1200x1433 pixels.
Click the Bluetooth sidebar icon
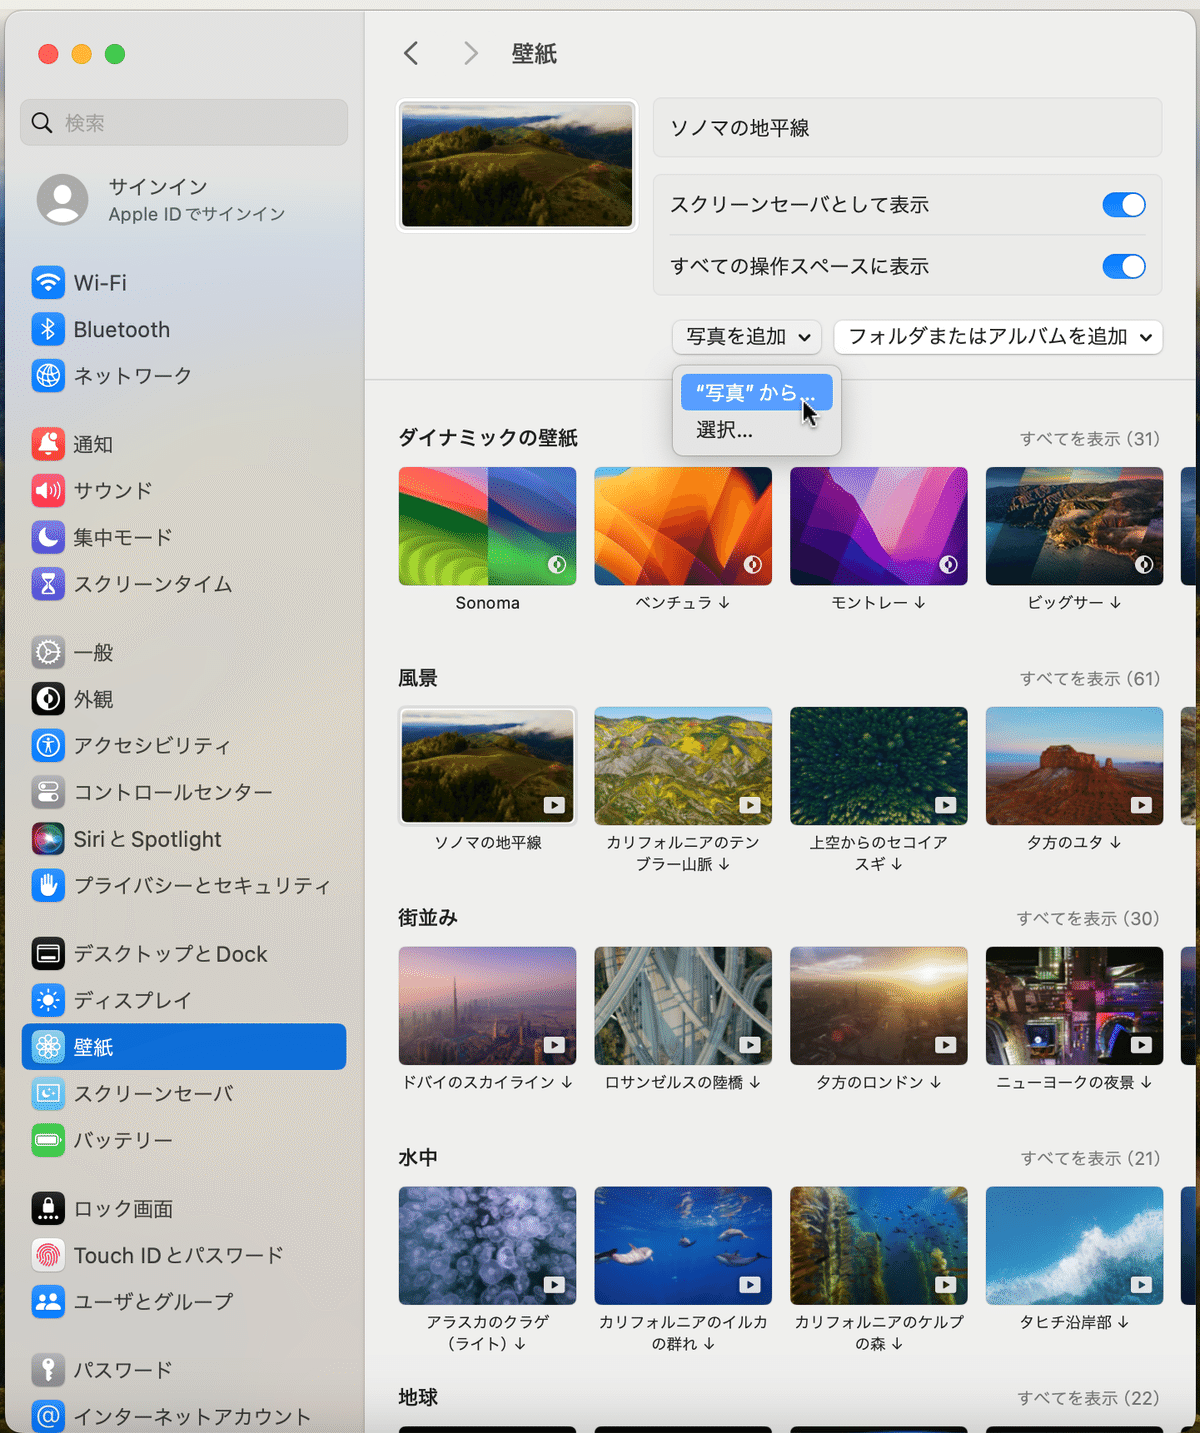48,329
